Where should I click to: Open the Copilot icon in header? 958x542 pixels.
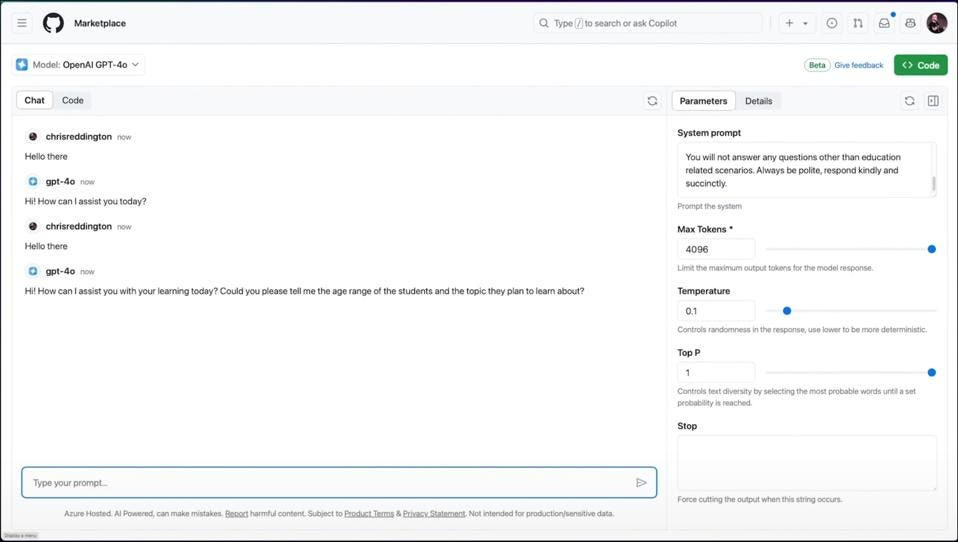coord(910,23)
